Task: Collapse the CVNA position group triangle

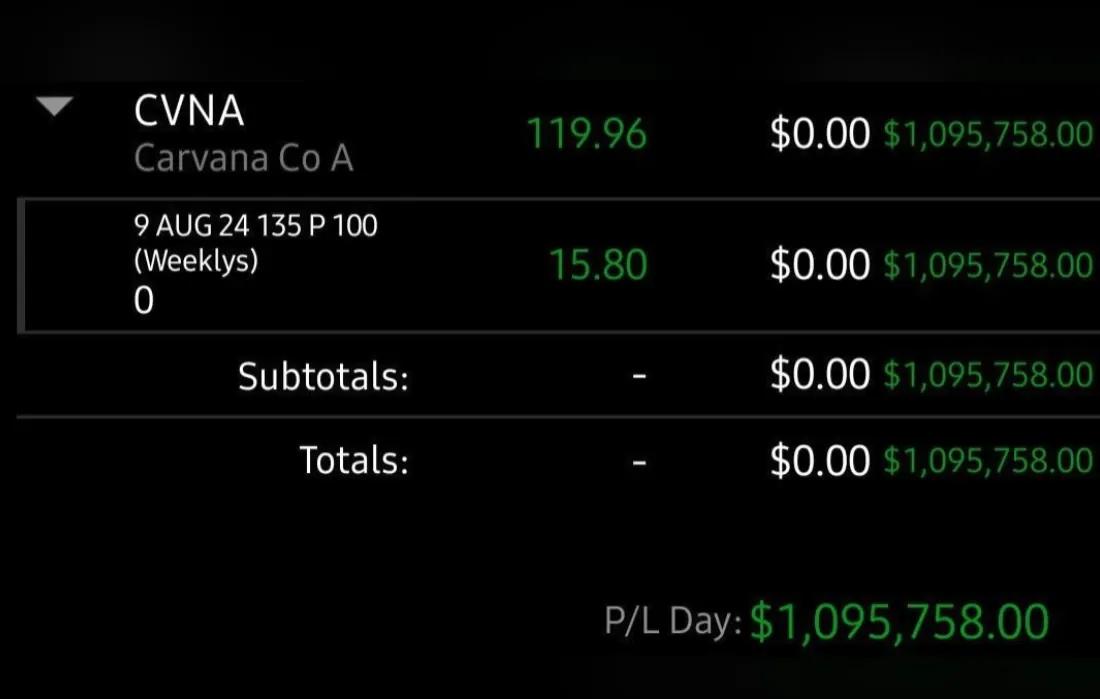Action: click(x=55, y=106)
